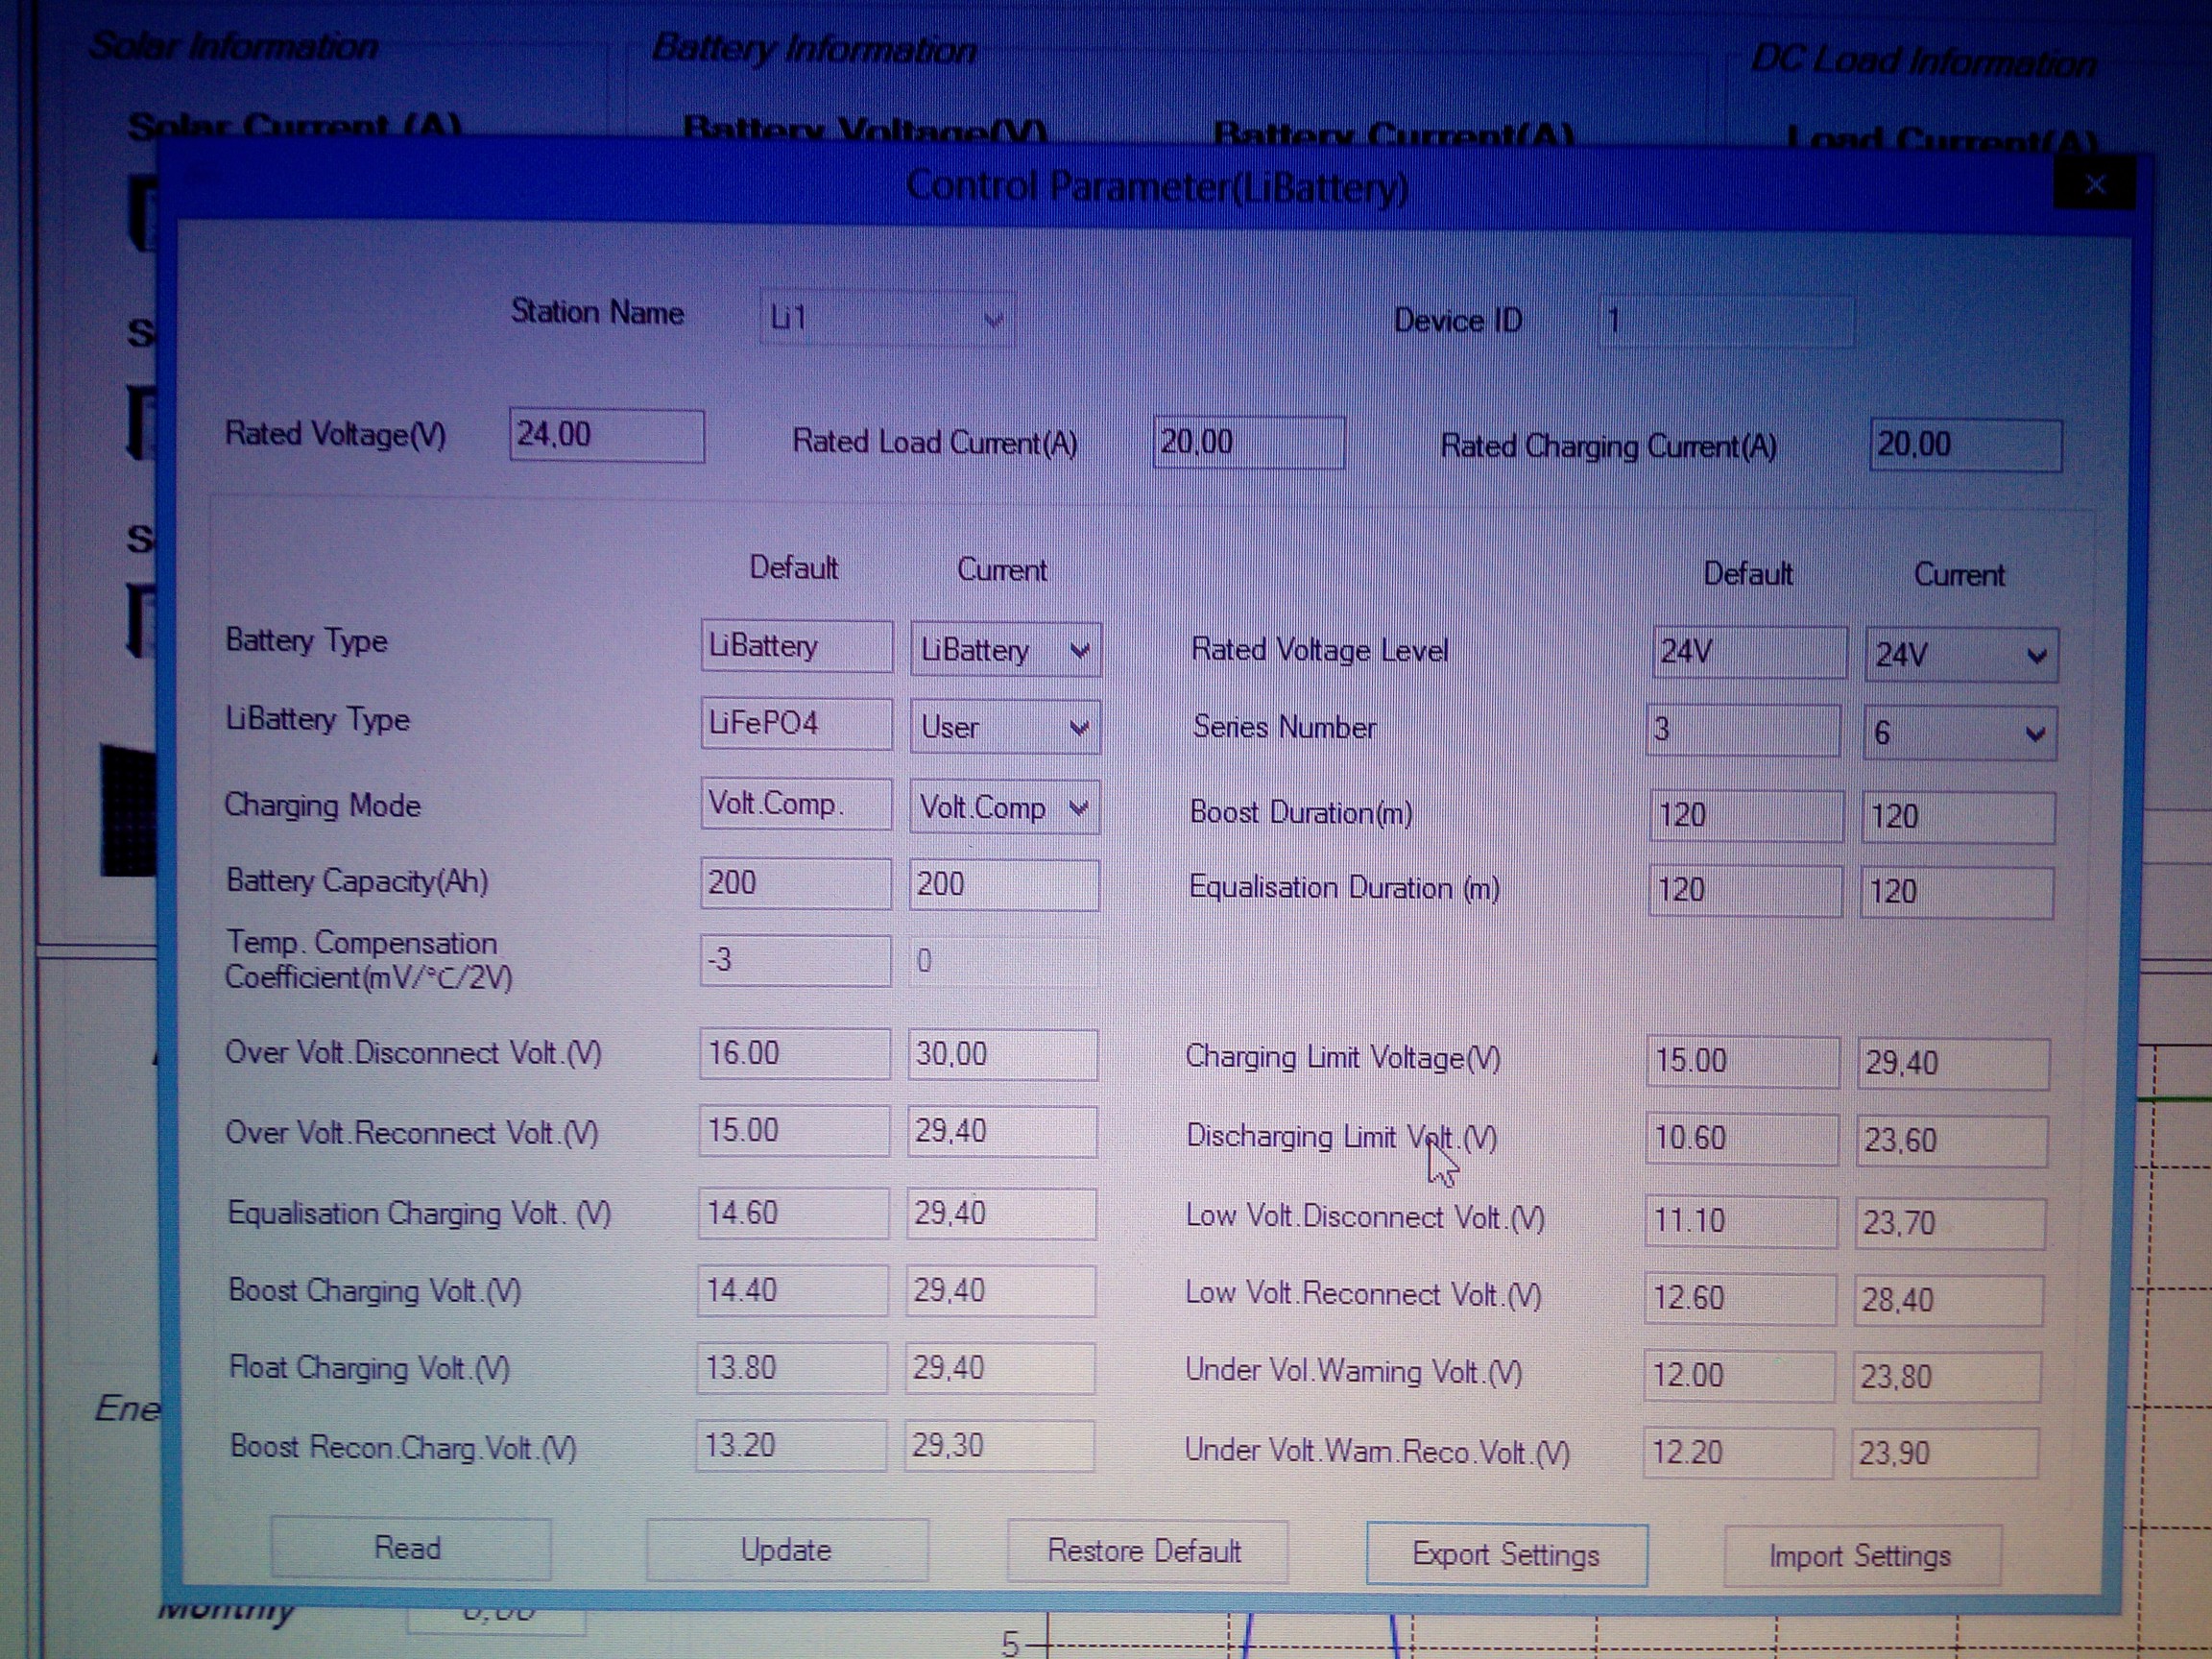The height and width of the screenshot is (1659, 2212).
Task: Open the LiBattery Type User dropdown
Action: click(x=1079, y=728)
